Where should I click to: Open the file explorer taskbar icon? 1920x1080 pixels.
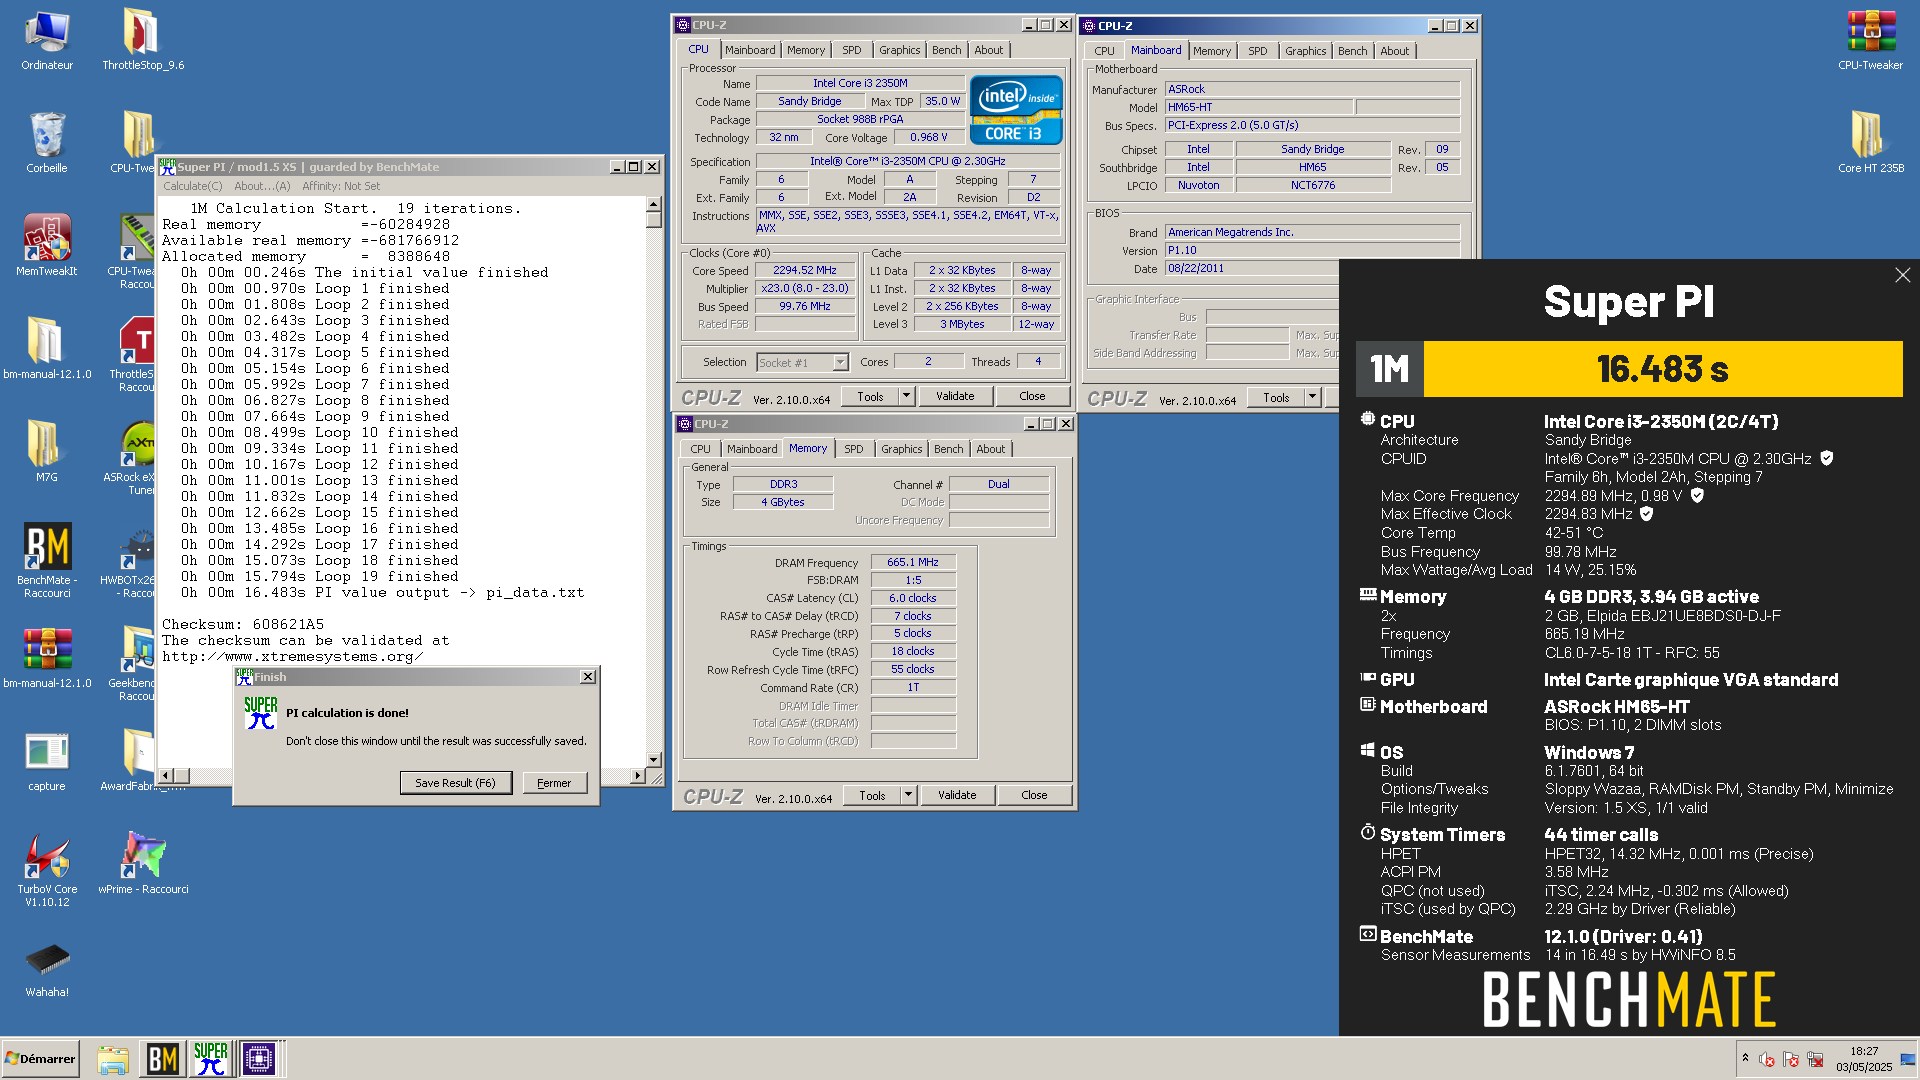[x=113, y=1058]
